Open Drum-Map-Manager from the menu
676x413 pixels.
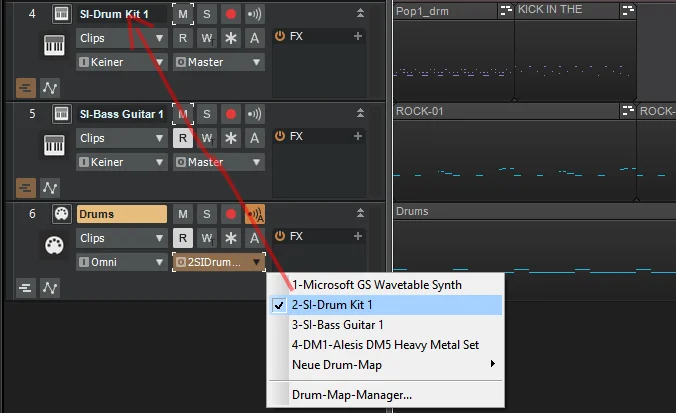(x=385, y=395)
